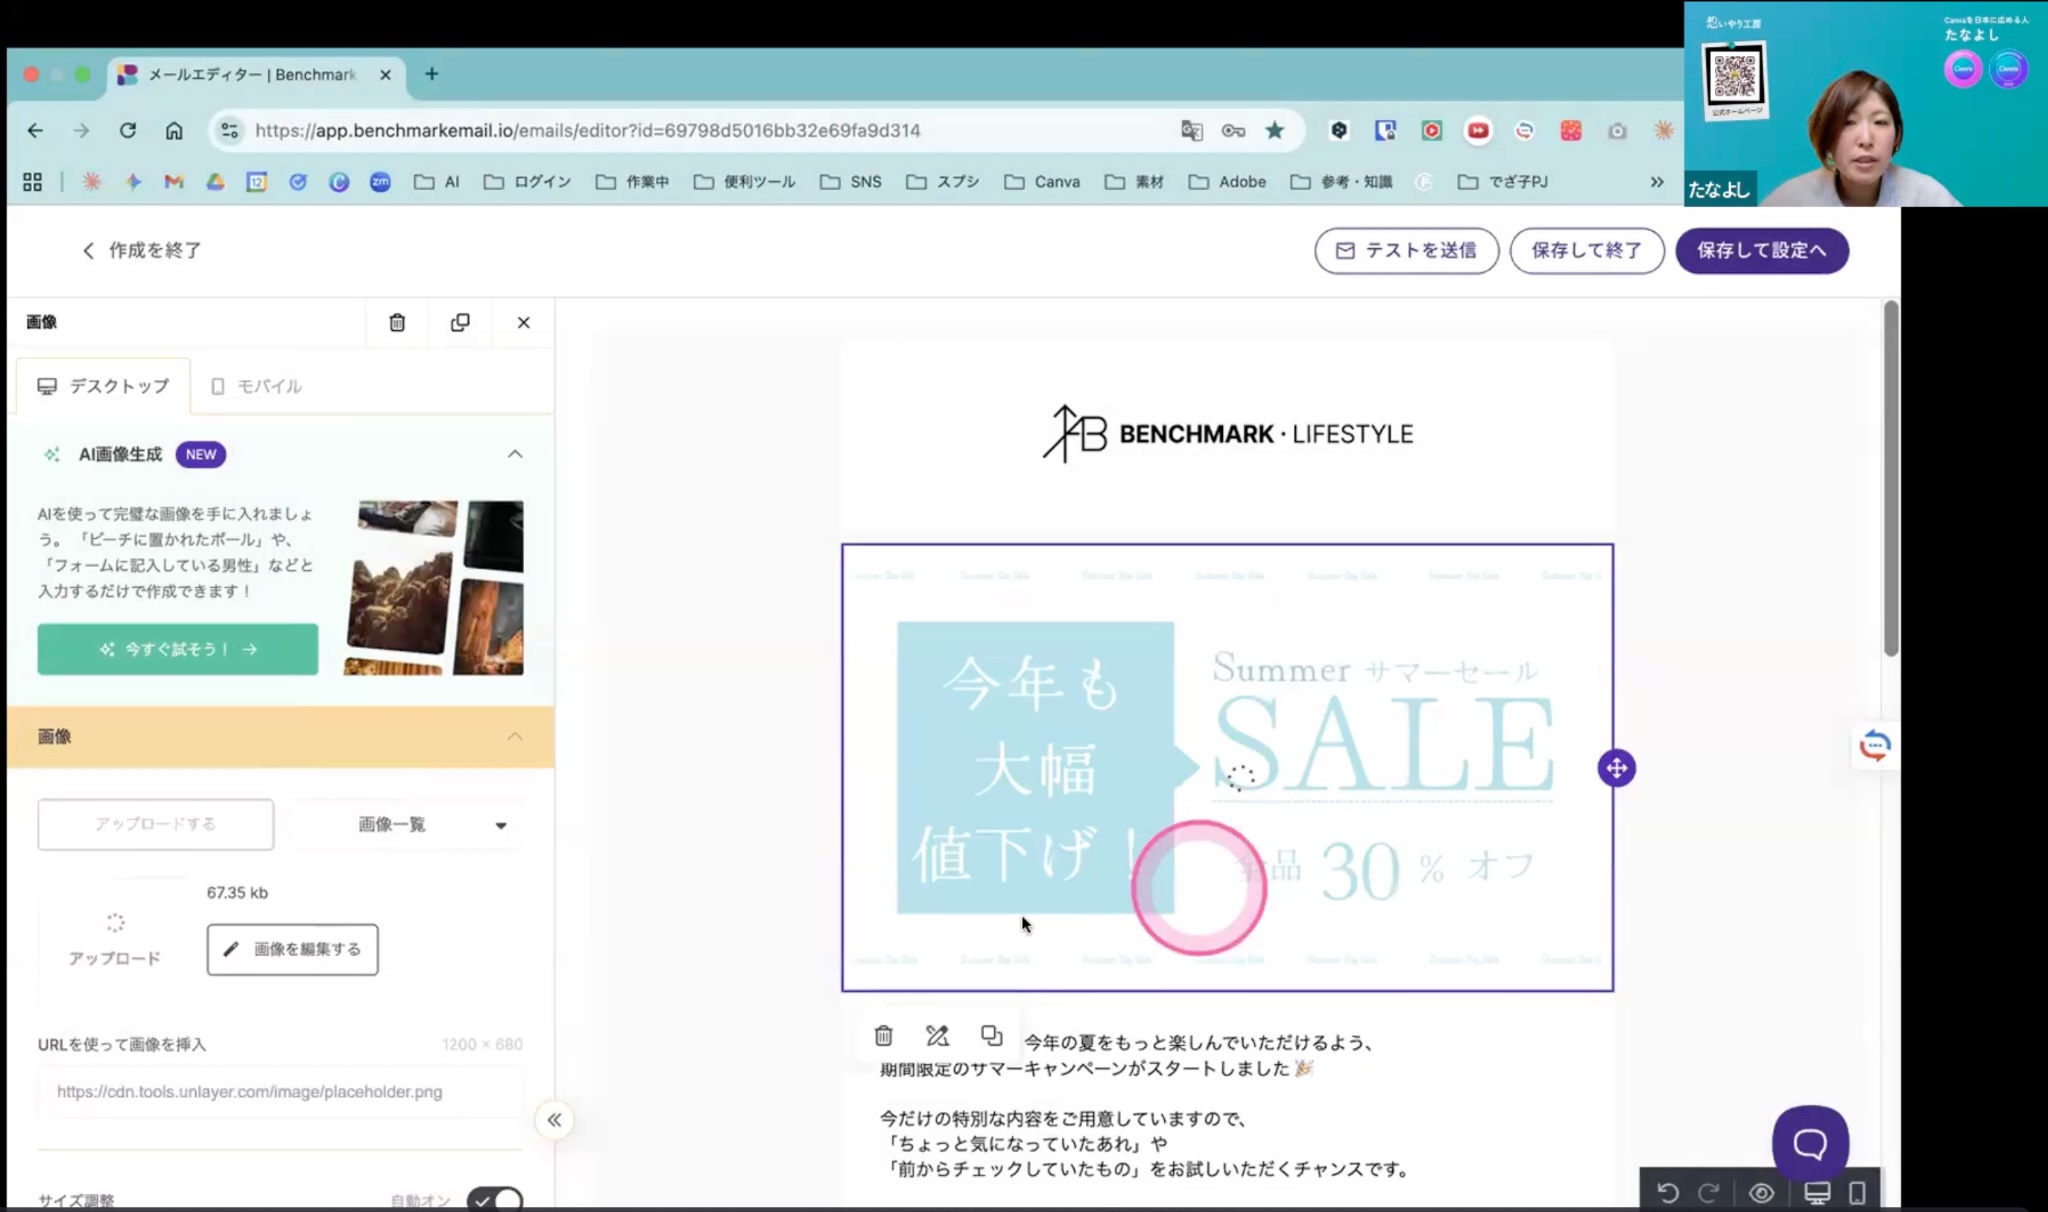Open the Adobe bookmarks folder

click(x=1227, y=182)
